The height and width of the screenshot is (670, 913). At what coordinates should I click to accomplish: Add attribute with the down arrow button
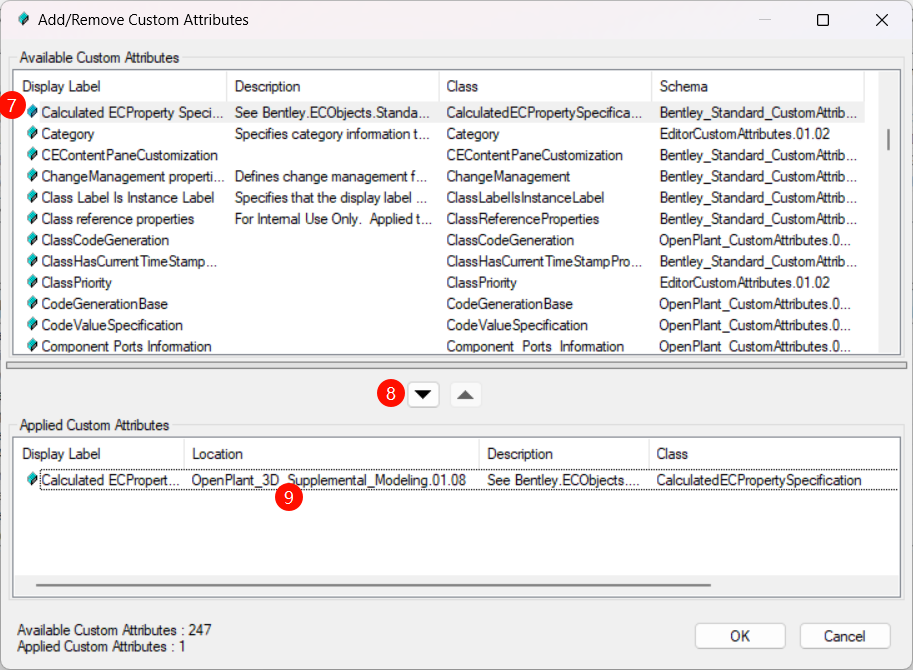point(423,395)
